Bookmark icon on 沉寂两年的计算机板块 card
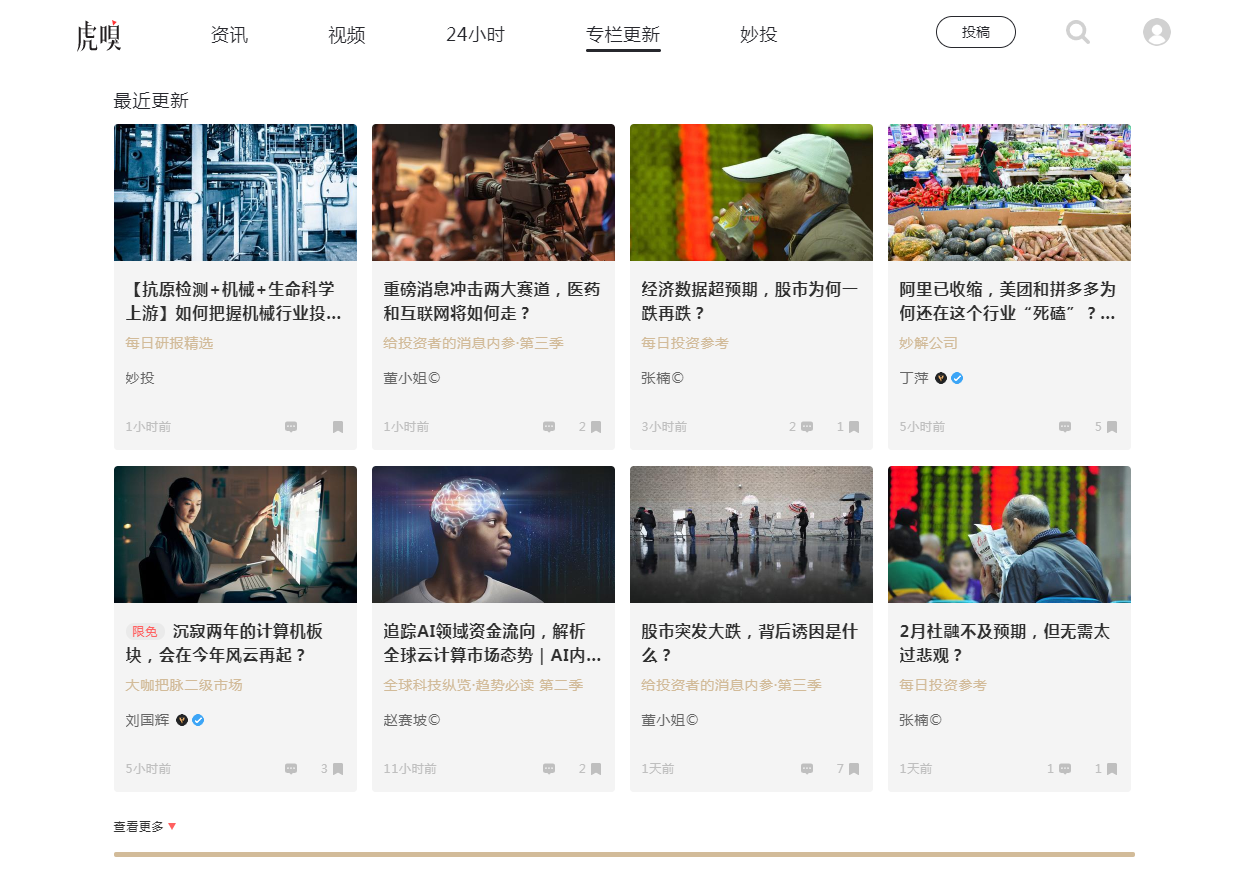 click(338, 769)
